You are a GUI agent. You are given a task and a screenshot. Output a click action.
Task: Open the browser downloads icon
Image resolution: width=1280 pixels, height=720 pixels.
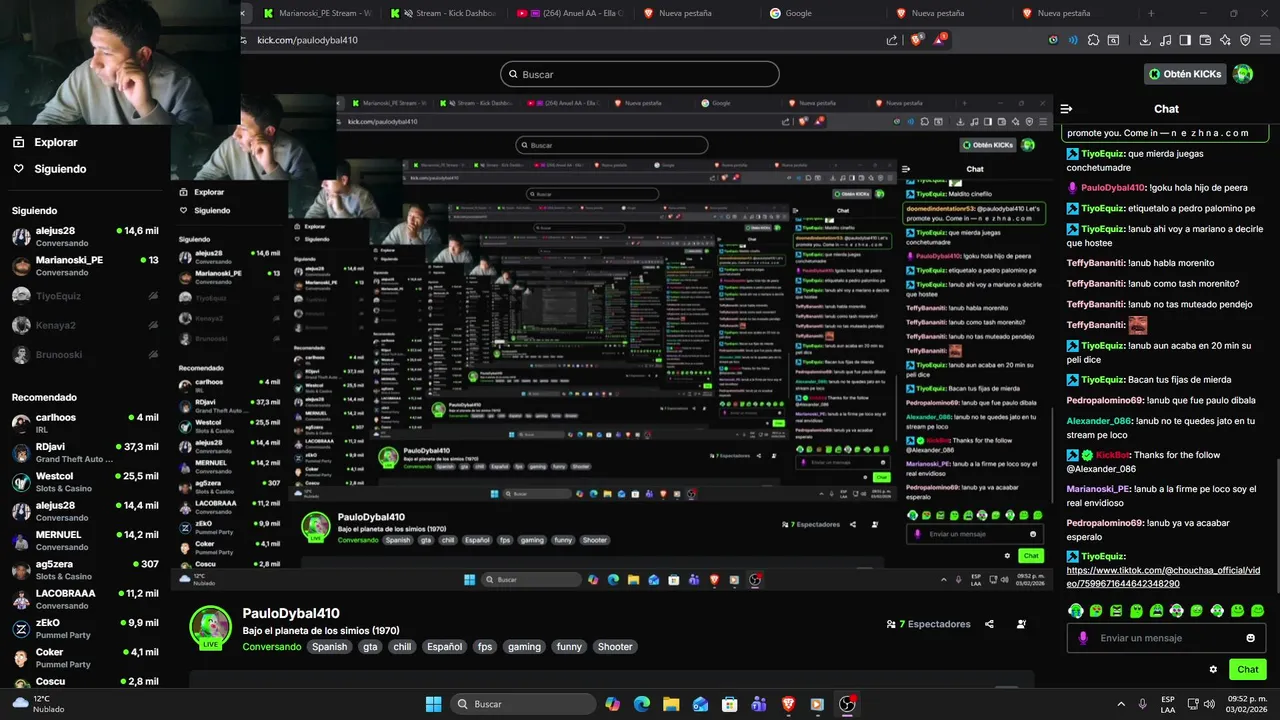(x=1145, y=40)
